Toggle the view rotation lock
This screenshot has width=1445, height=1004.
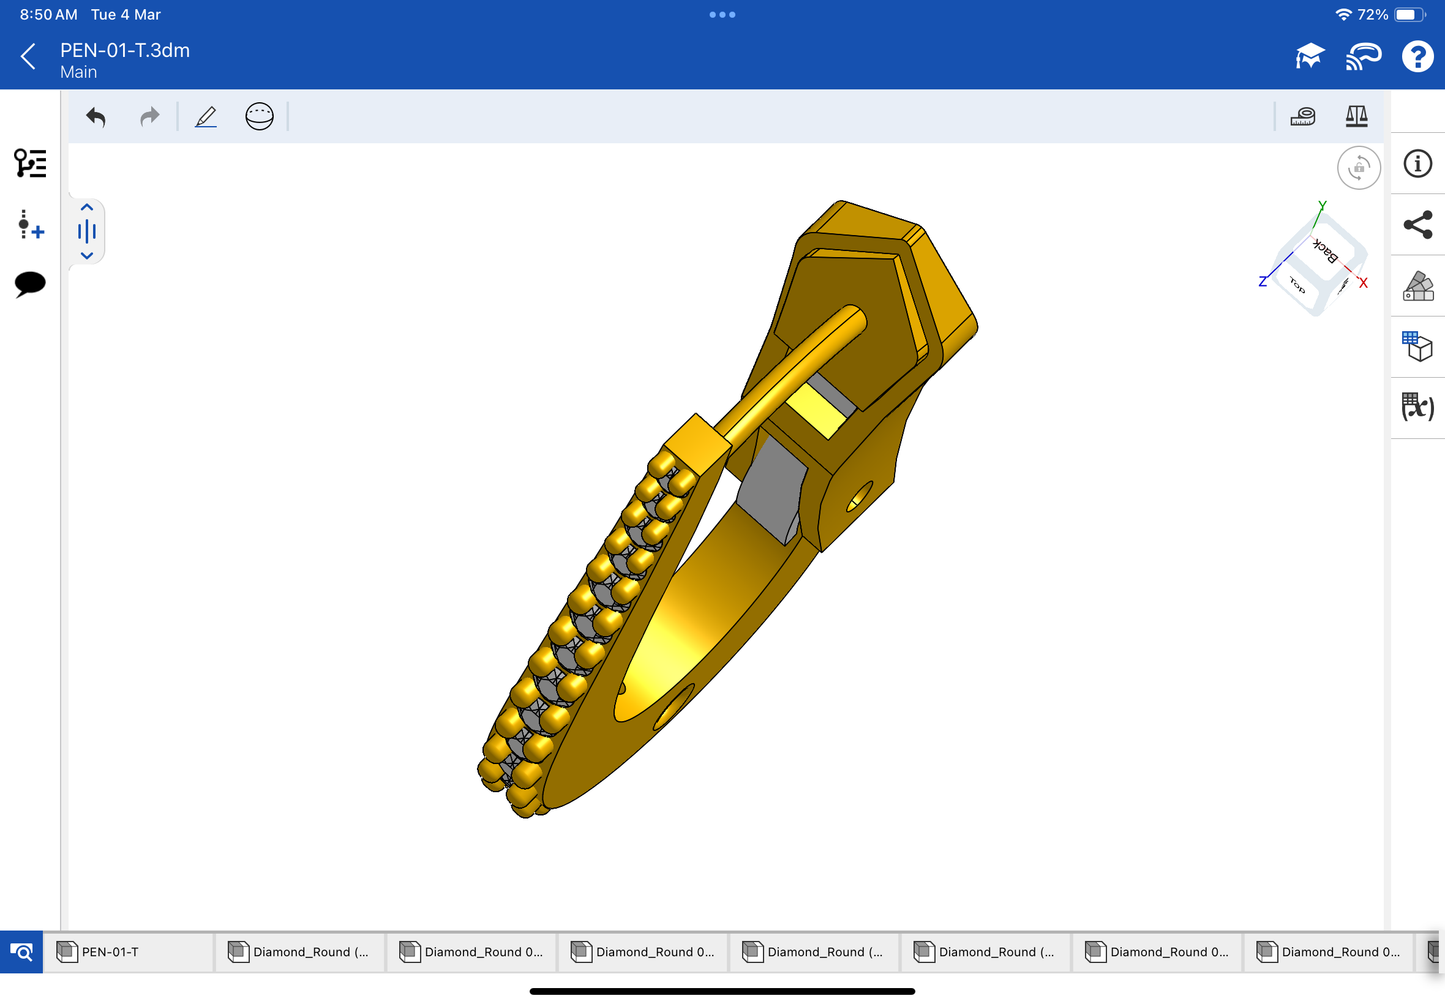[1358, 168]
